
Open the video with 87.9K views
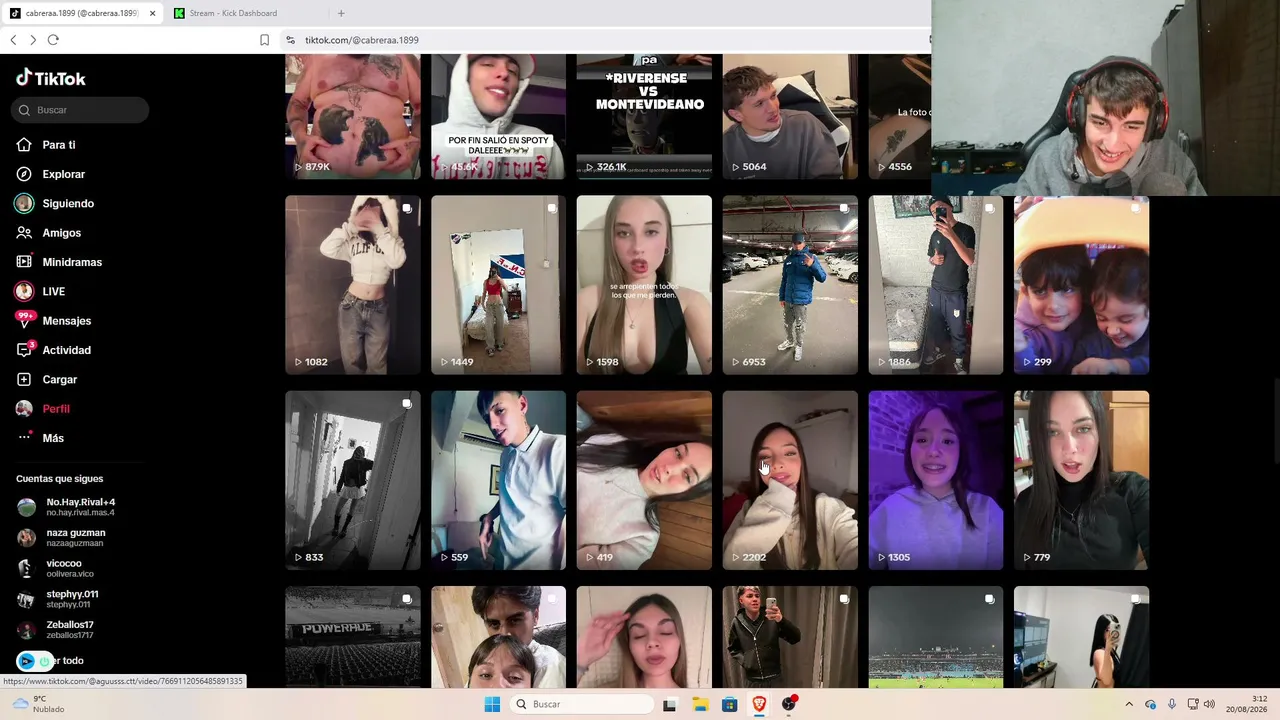click(x=353, y=116)
